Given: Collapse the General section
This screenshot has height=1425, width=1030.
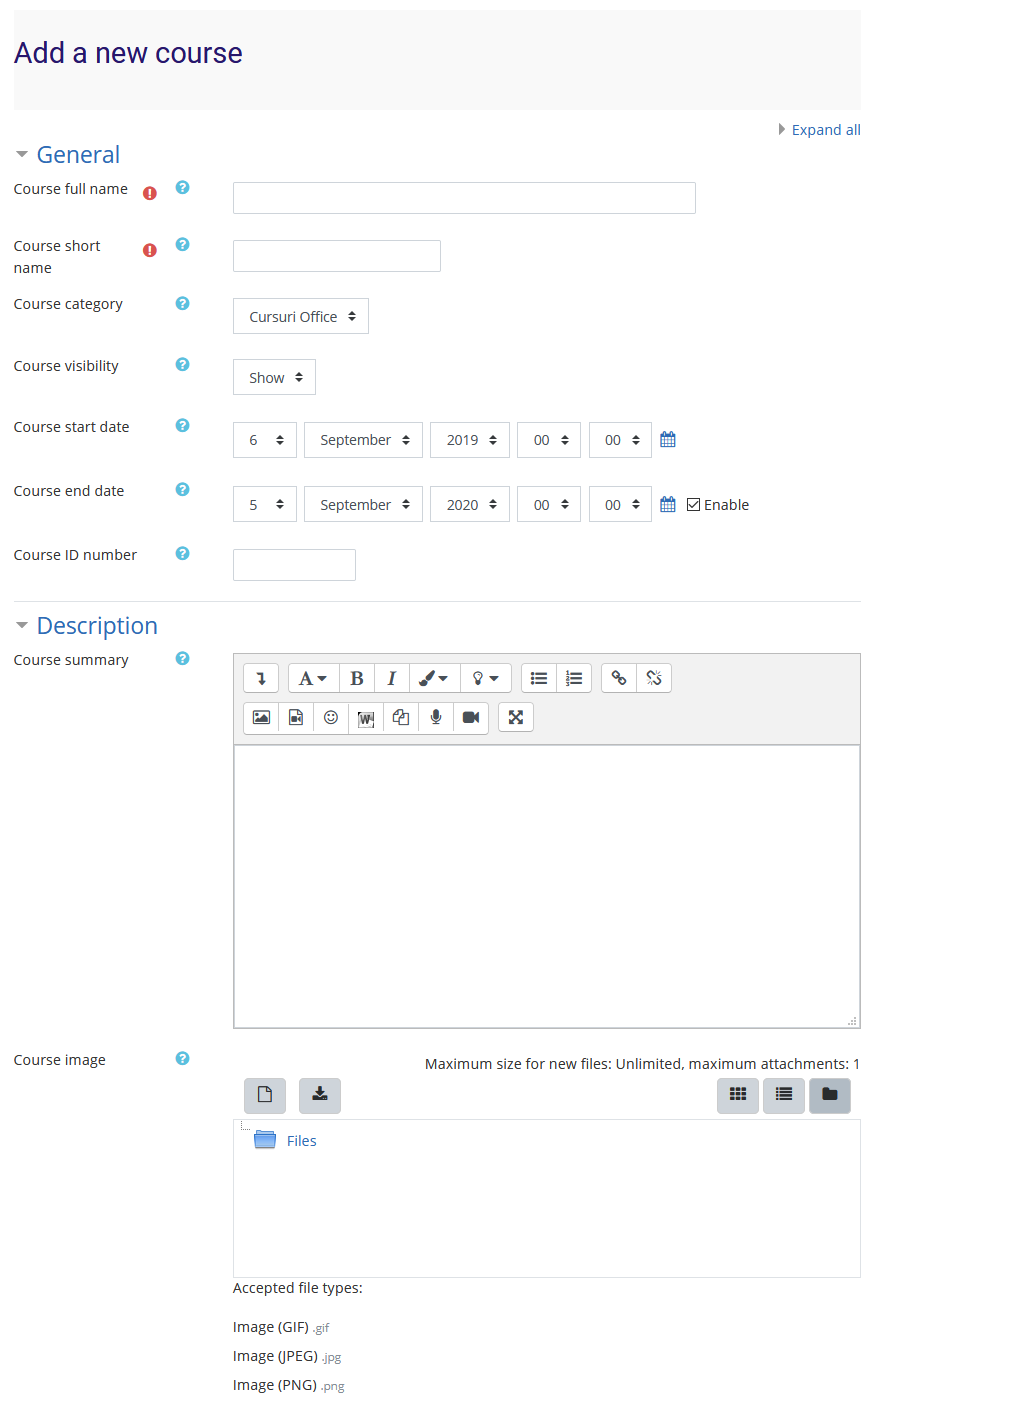Looking at the screenshot, I should point(22,155).
